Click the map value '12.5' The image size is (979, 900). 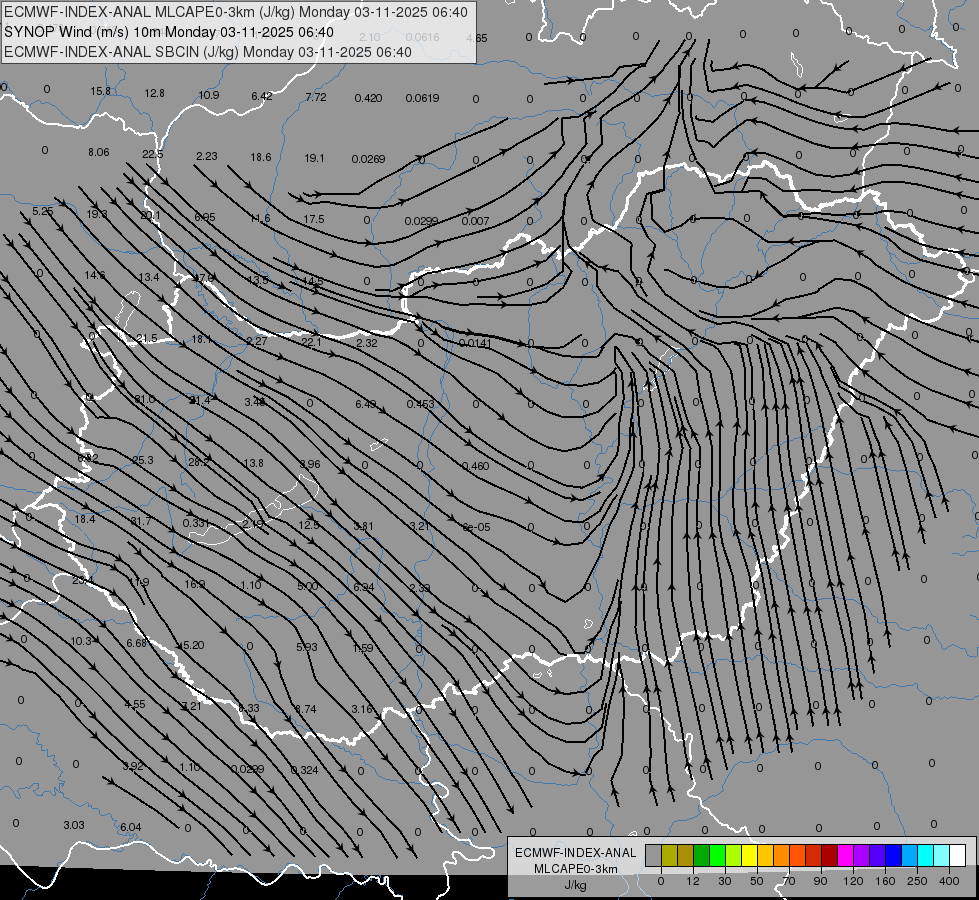(x=308, y=525)
